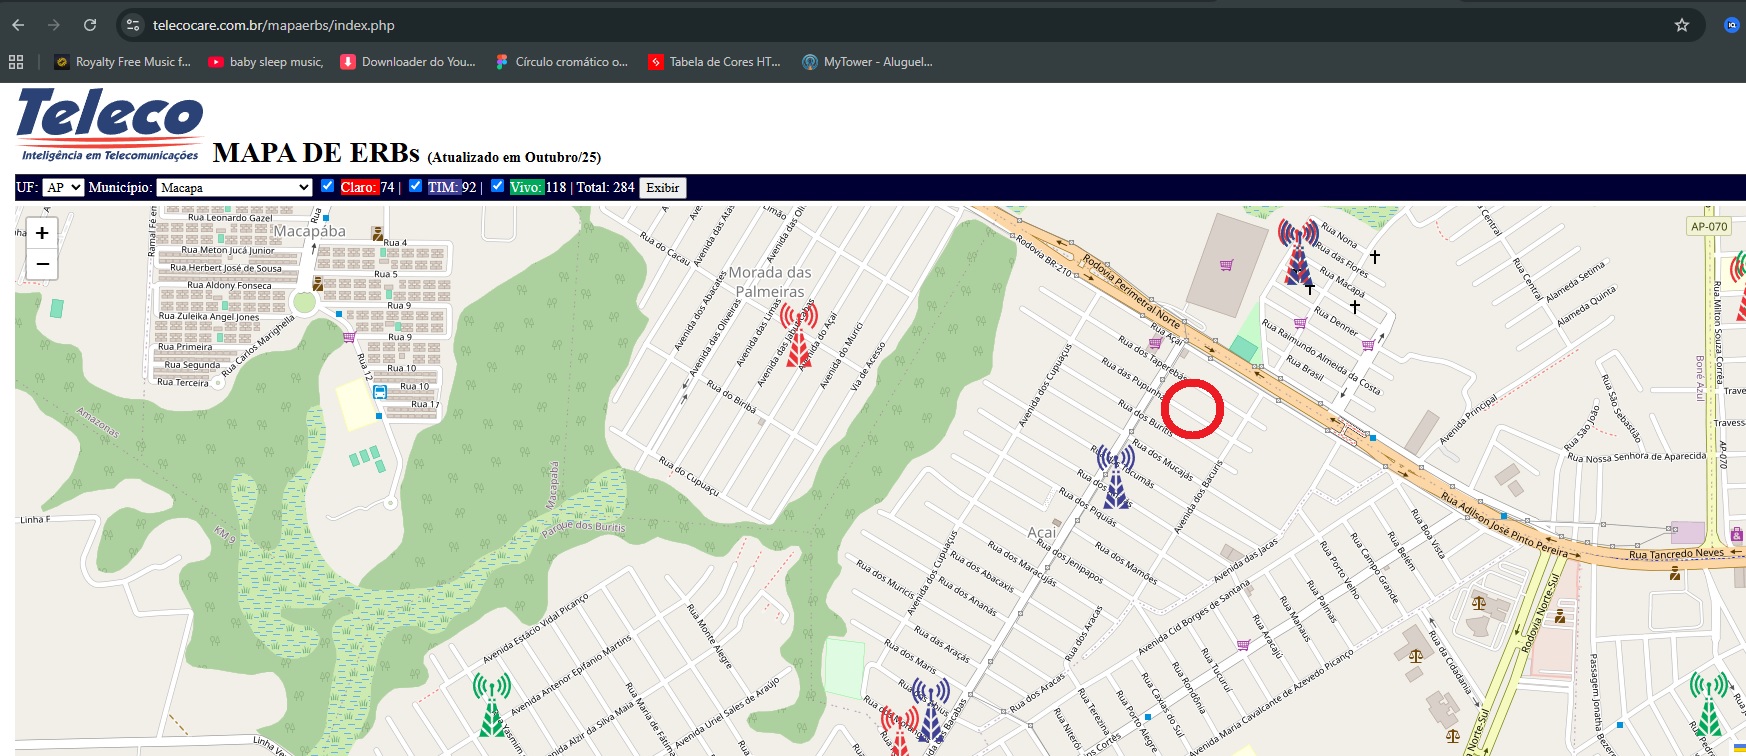Click the red Claro color label

tap(358, 187)
